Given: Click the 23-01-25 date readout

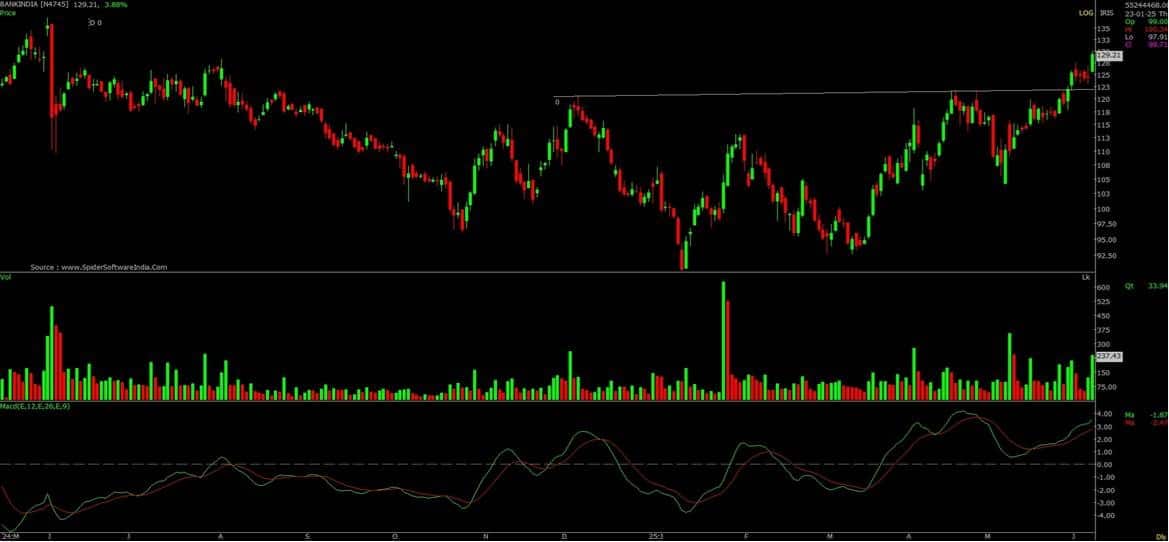Looking at the screenshot, I should pyautogui.click(x=1139, y=13).
